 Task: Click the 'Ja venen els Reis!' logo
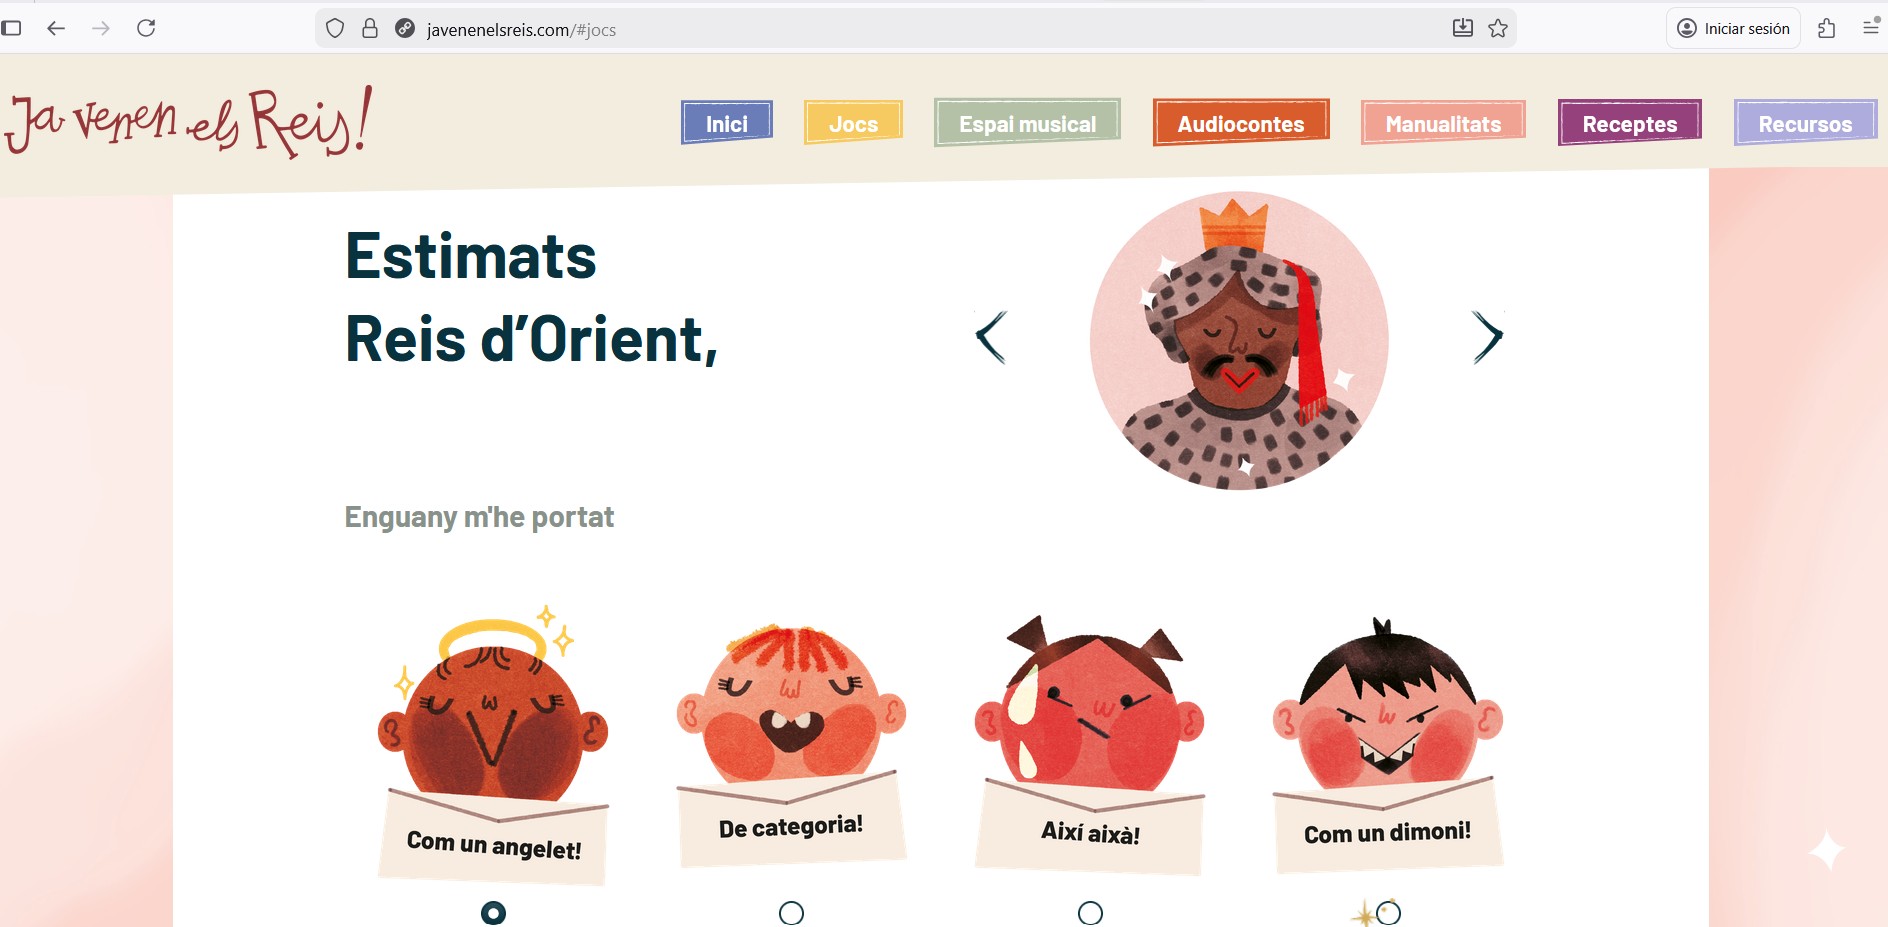190,122
